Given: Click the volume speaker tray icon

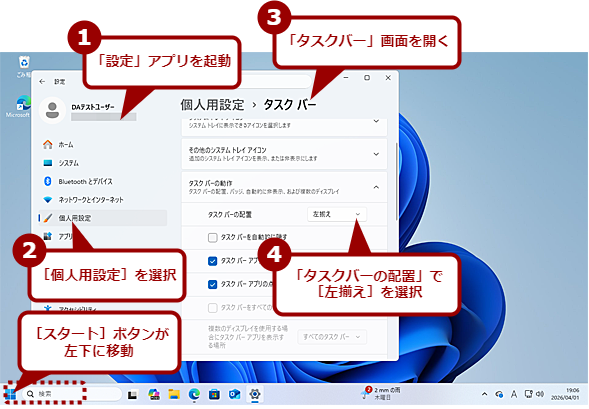Looking at the screenshot, I should (x=540, y=394).
